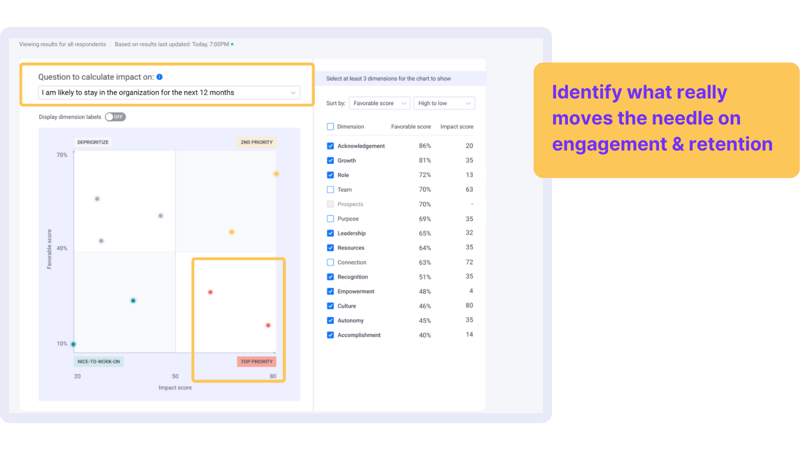Click Connection's impact score 72
Viewport: 800px width, 450px height.
tap(469, 262)
